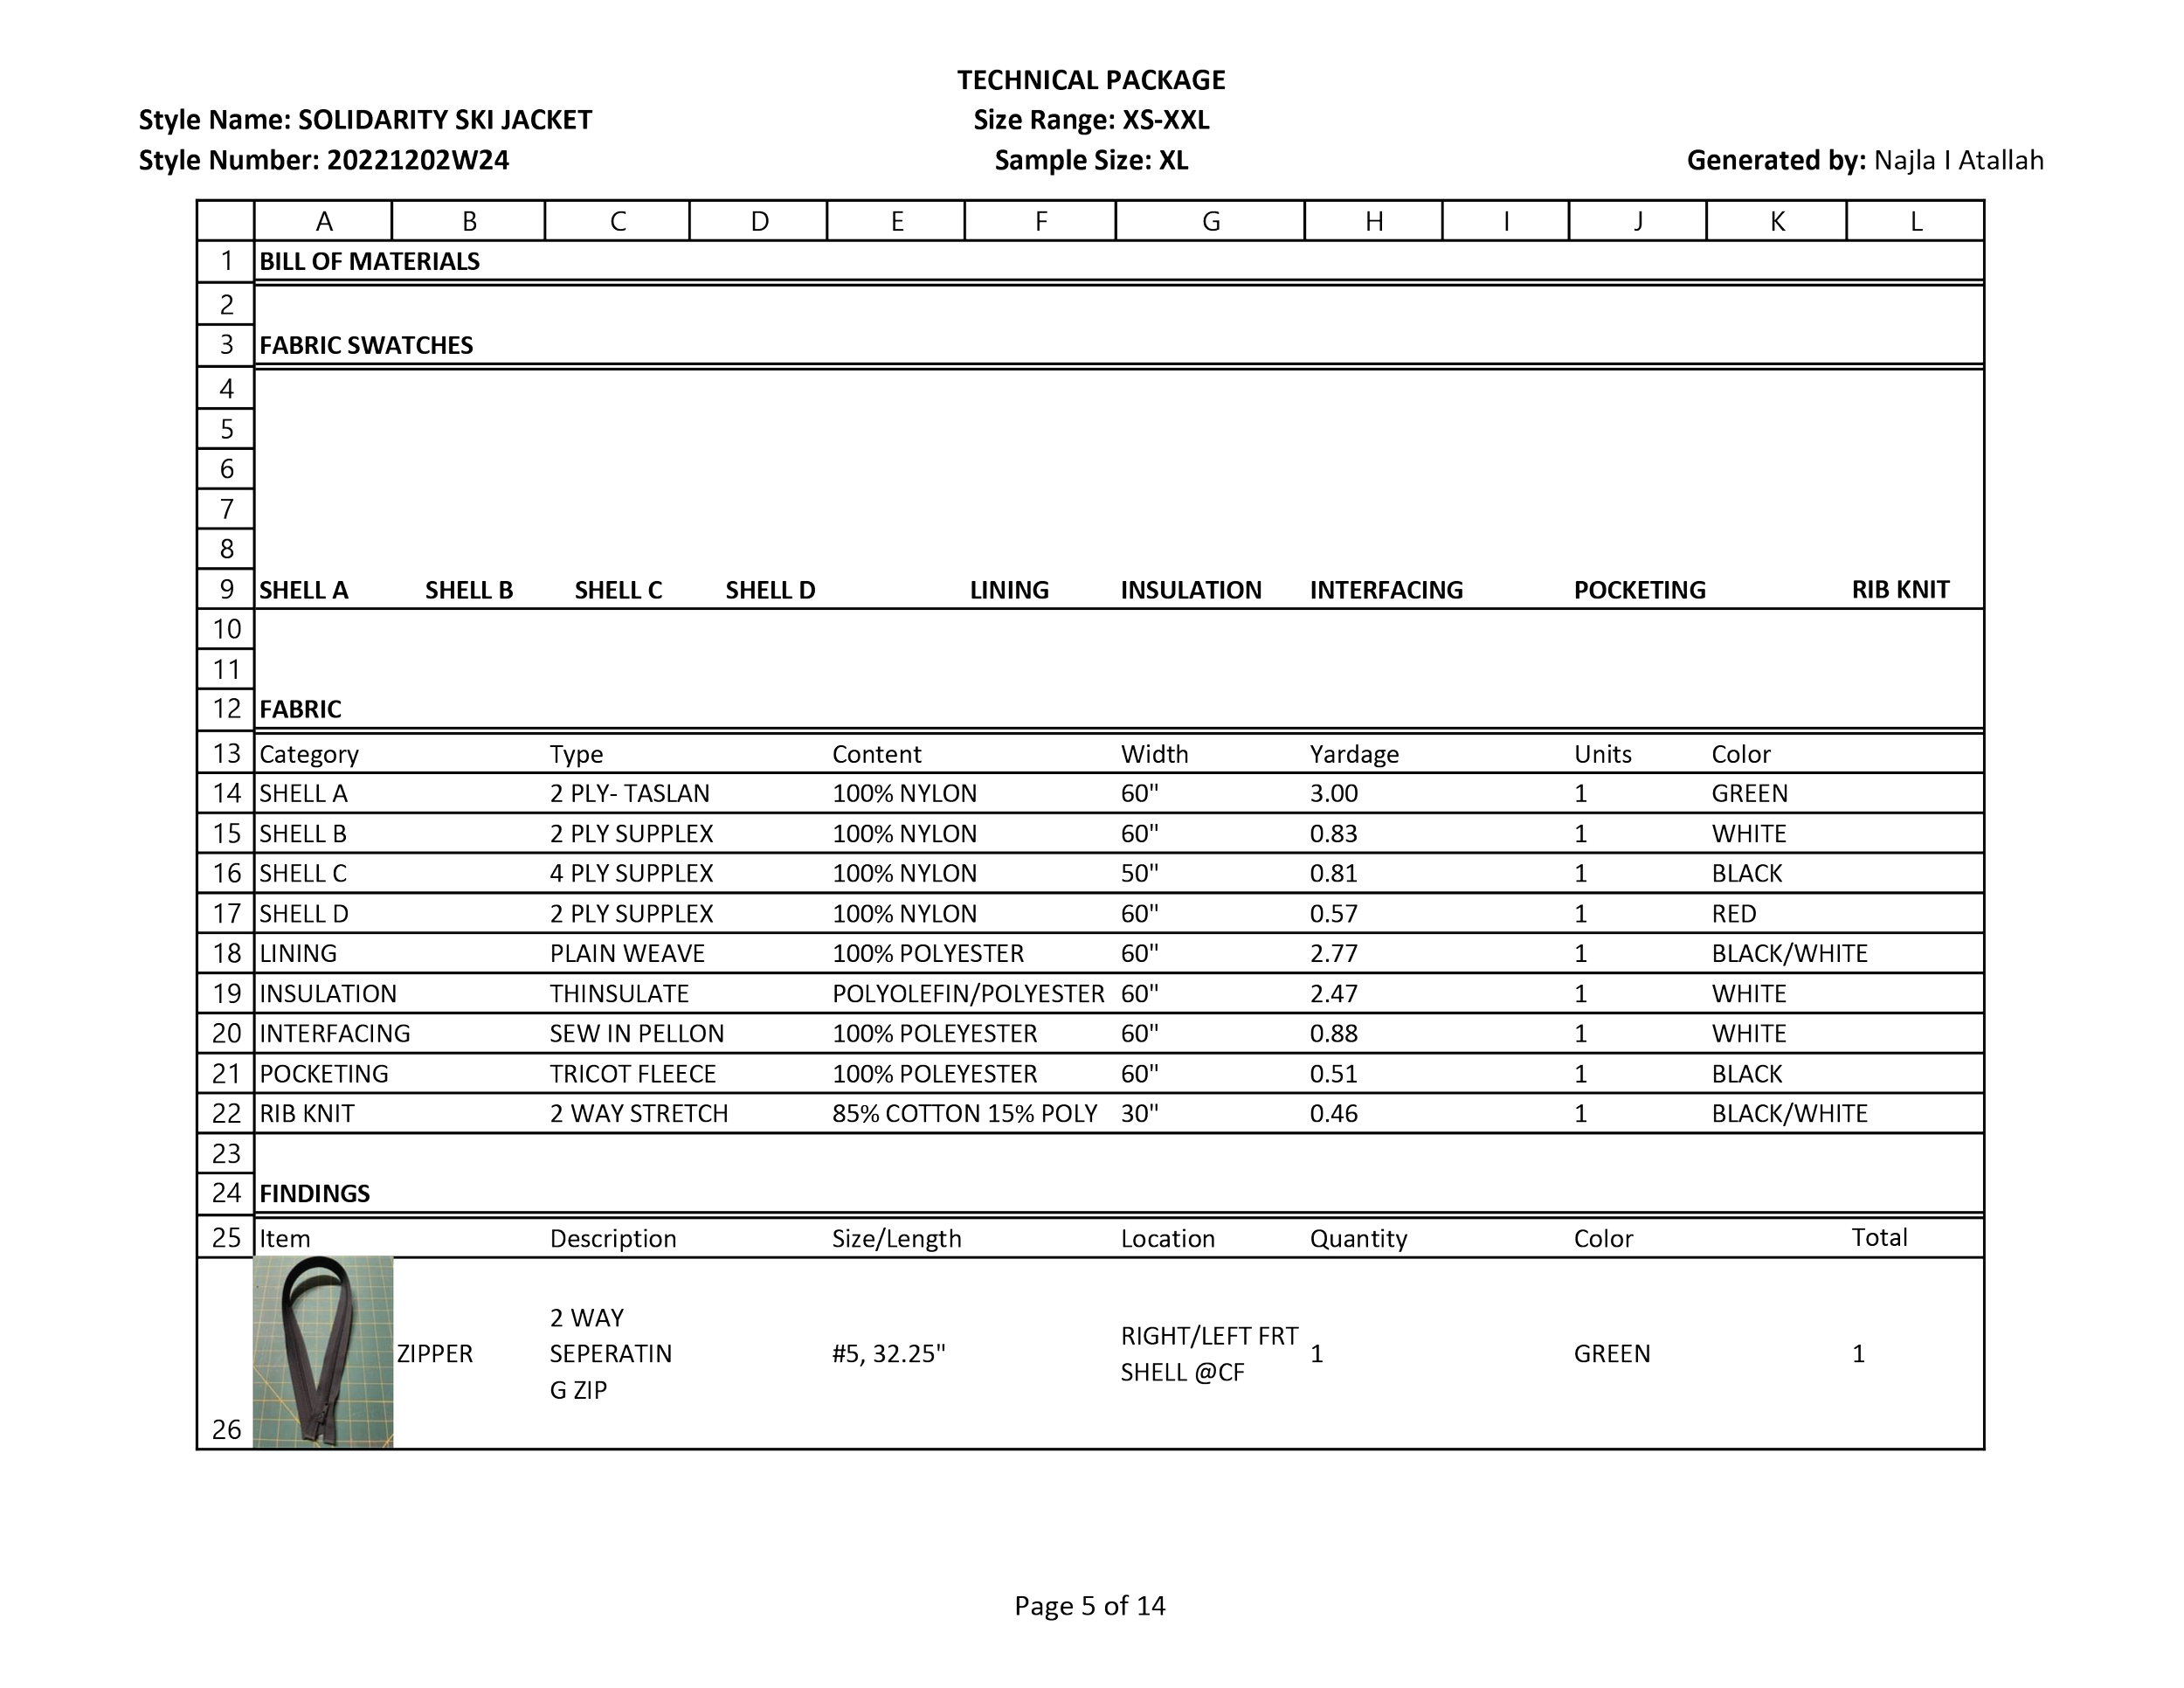Select column A header
Image resolution: width=2184 pixels, height=1688 pixels.
[324, 221]
